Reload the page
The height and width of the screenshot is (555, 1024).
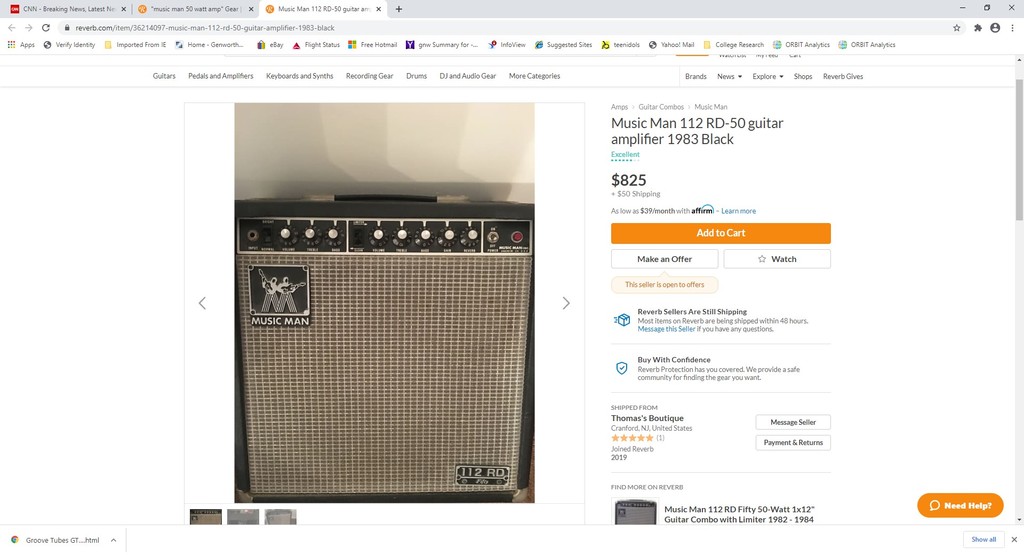click(x=46, y=28)
